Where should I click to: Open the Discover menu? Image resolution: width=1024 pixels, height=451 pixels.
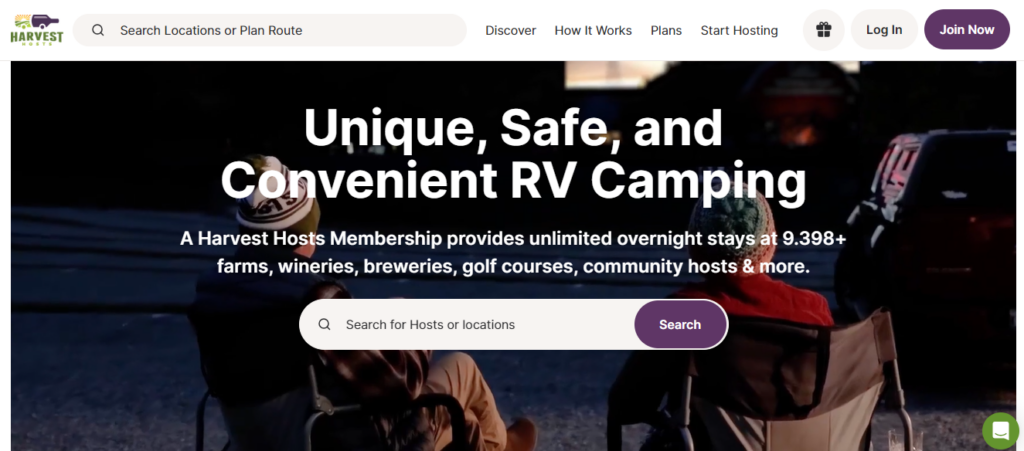pos(511,30)
